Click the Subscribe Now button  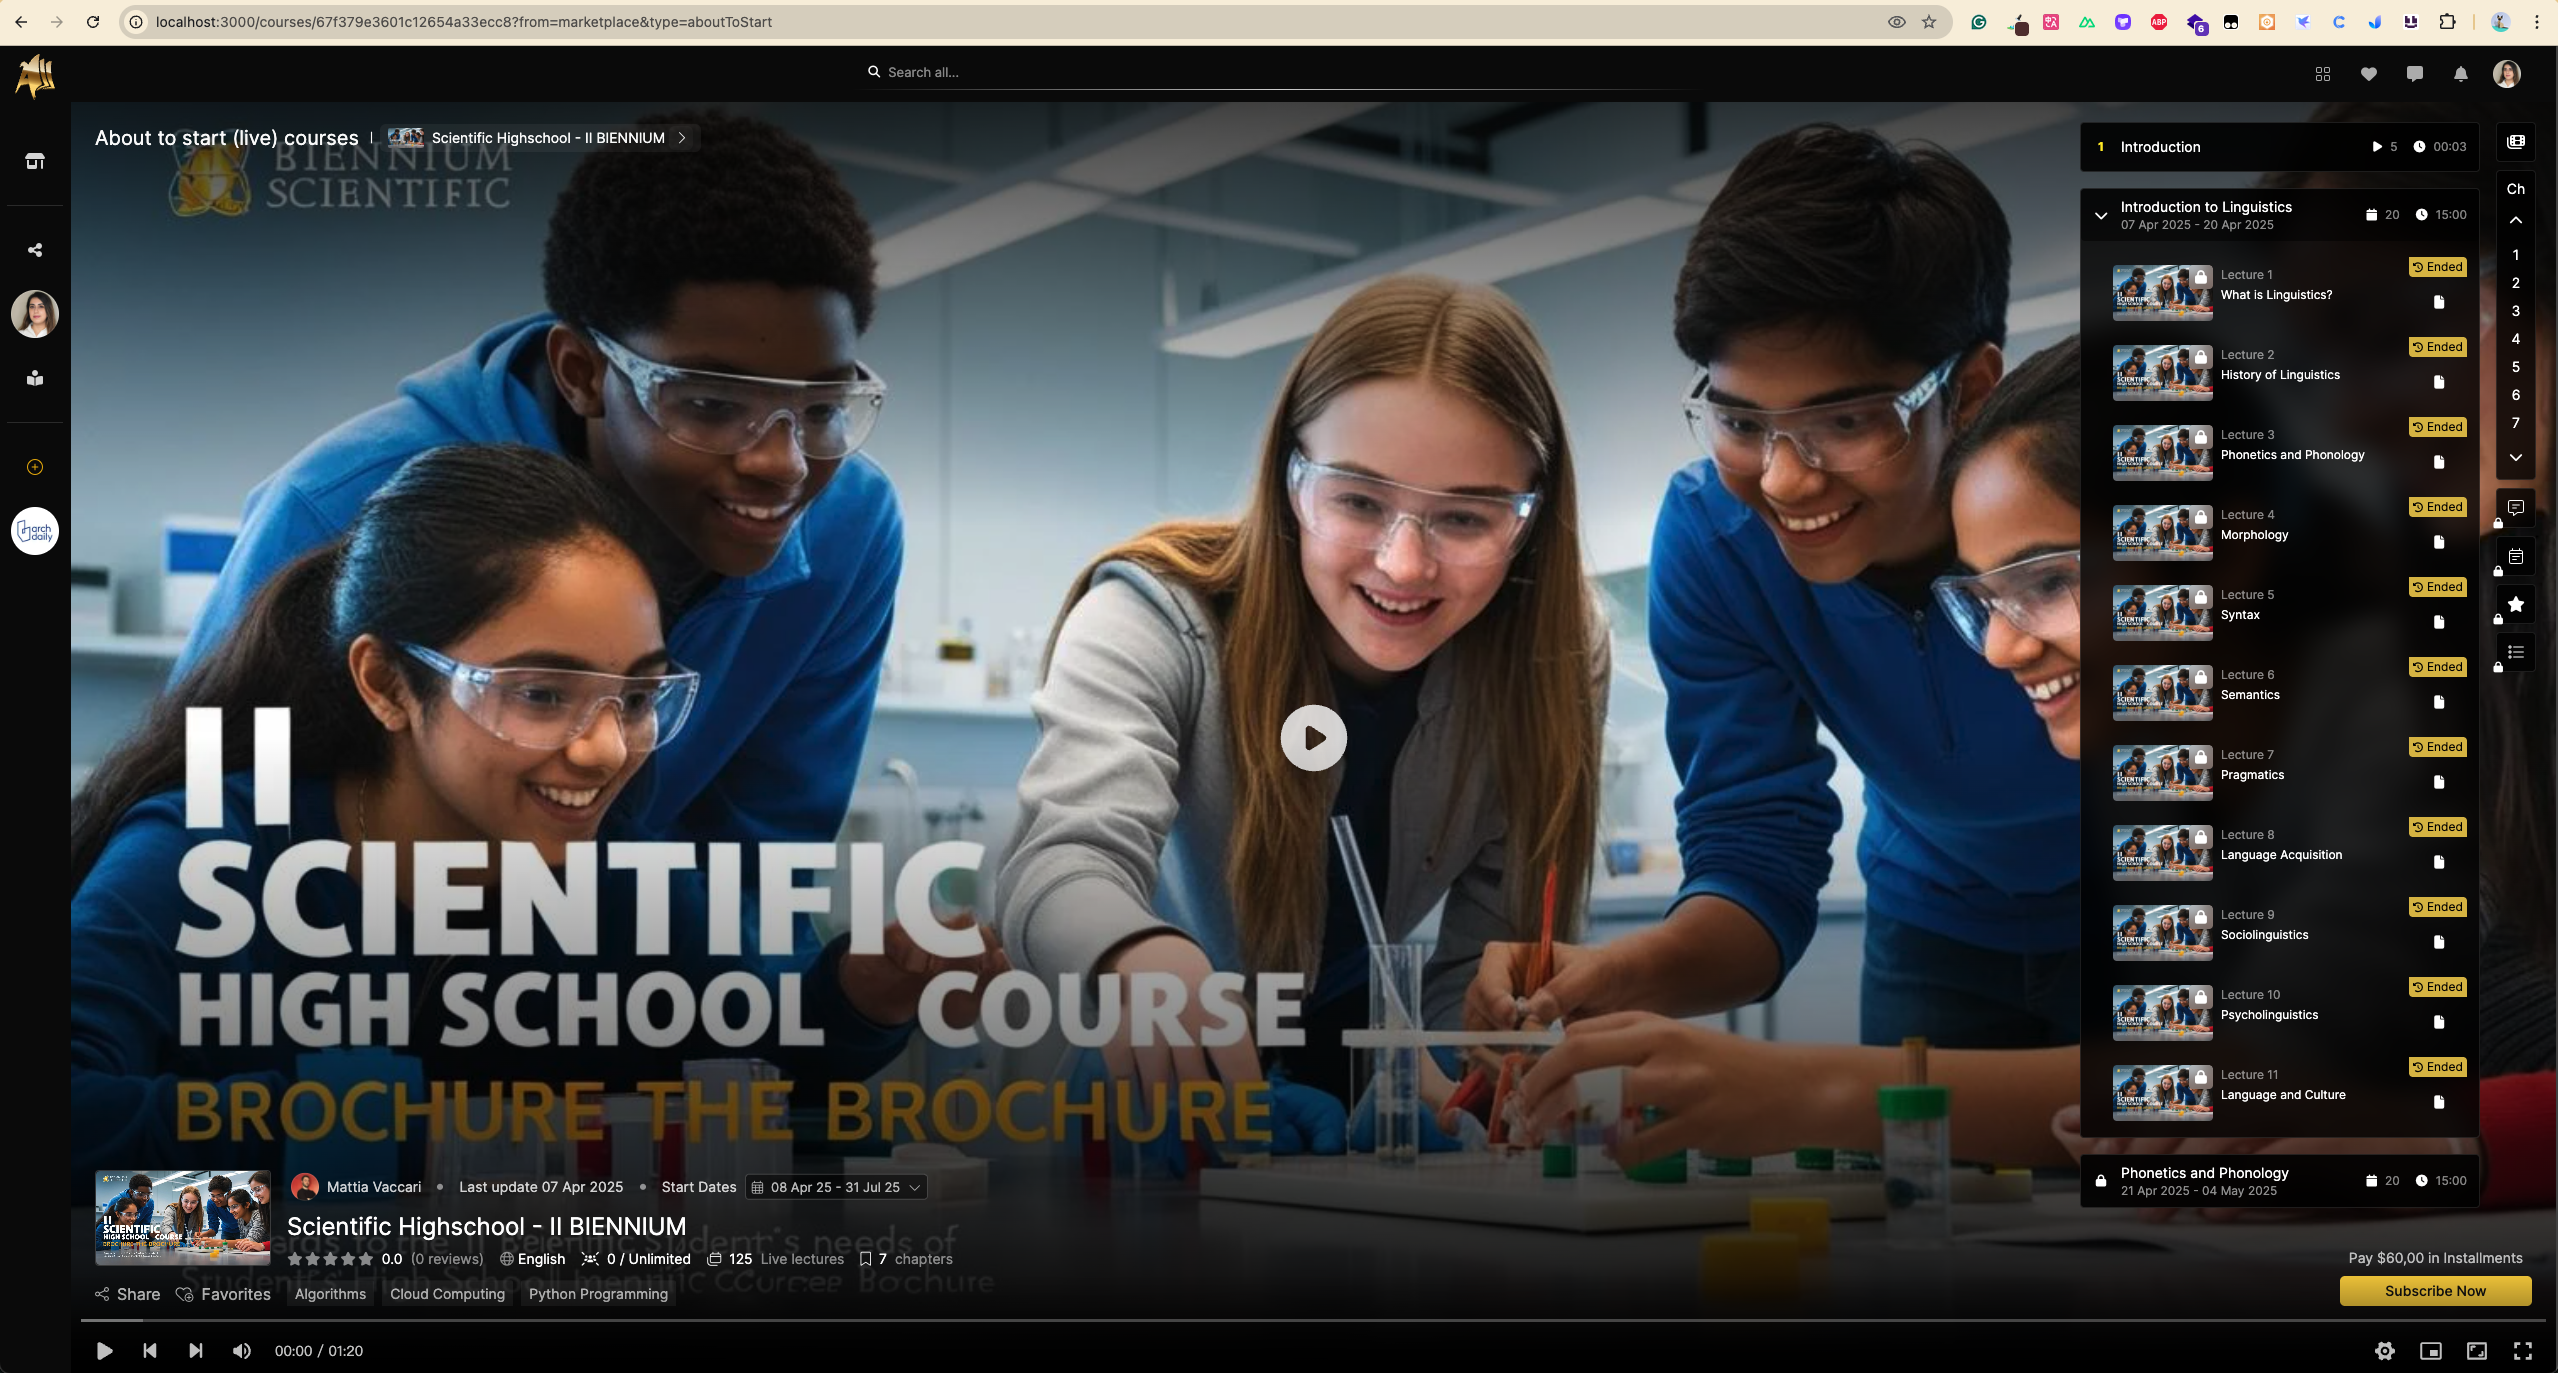pos(2434,1291)
